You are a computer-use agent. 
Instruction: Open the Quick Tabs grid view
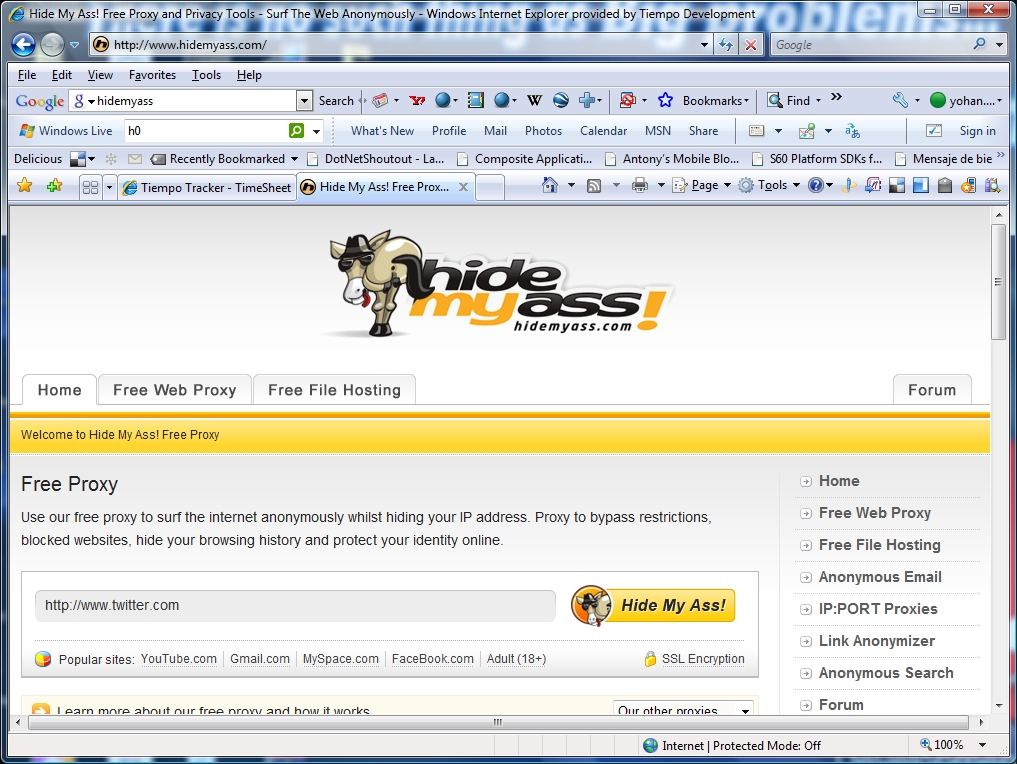pyautogui.click(x=90, y=187)
